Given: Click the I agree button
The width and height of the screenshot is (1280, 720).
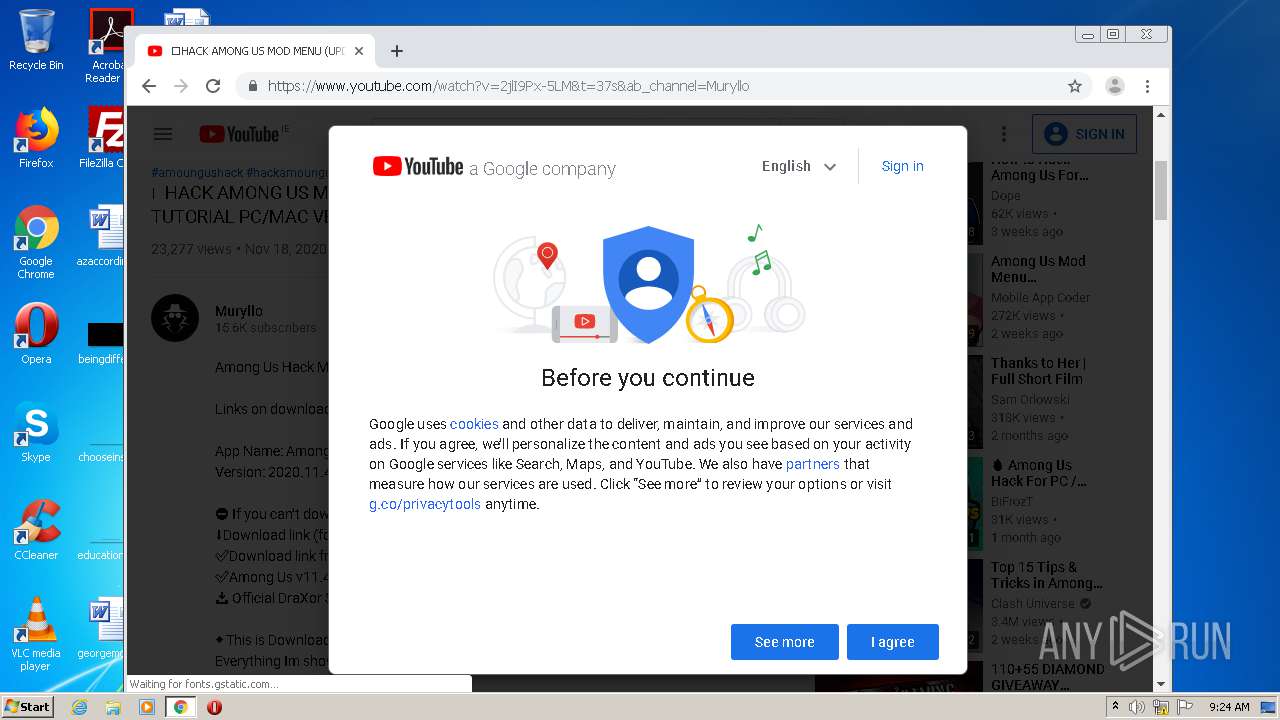Looking at the screenshot, I should tap(892, 642).
